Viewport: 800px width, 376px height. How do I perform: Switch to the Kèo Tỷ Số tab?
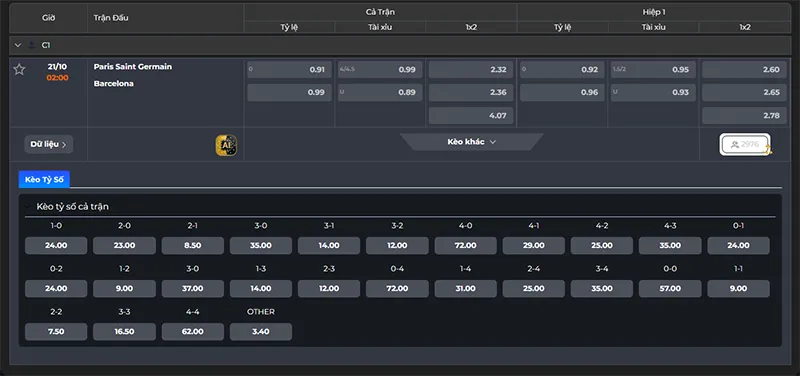point(44,180)
